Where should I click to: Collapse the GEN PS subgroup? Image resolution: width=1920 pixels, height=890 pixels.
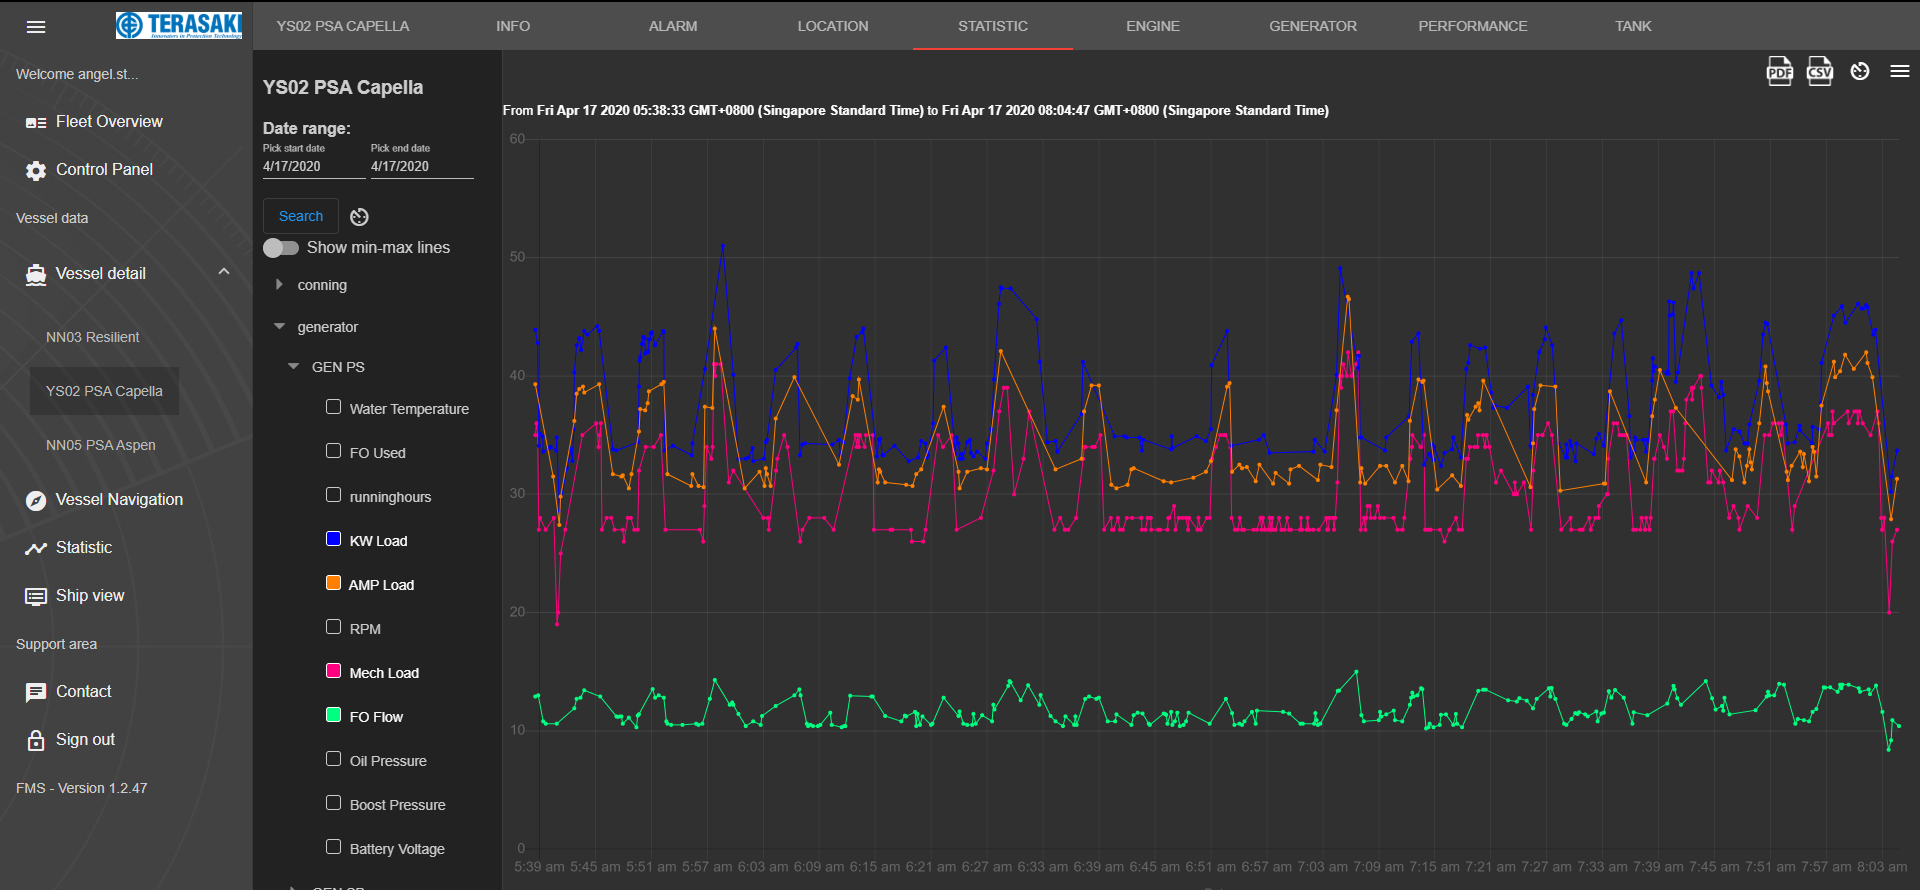tap(293, 367)
